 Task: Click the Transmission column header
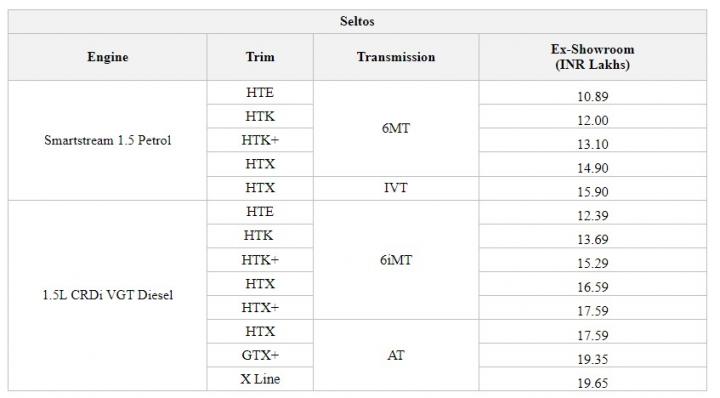coord(396,57)
